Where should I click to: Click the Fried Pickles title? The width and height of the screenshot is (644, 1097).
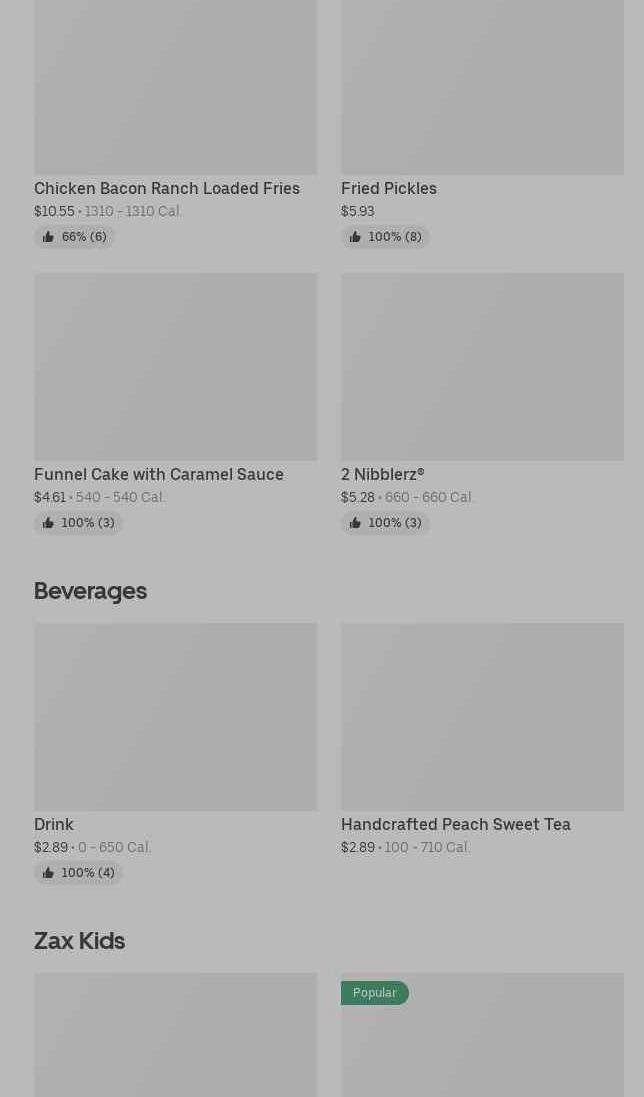[x=389, y=188]
